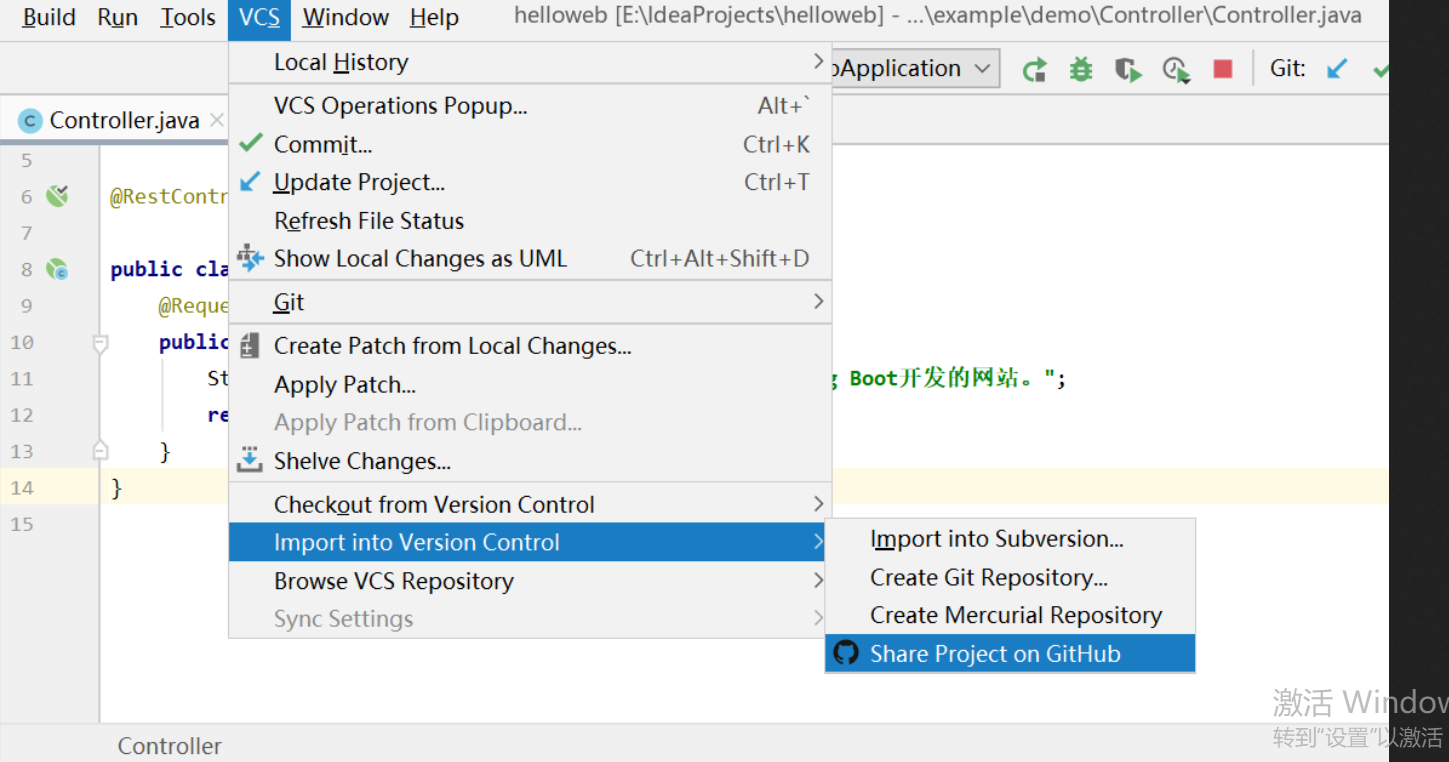Click the green Debug bug icon
Image resolution: width=1449 pixels, height=762 pixels.
(1081, 69)
